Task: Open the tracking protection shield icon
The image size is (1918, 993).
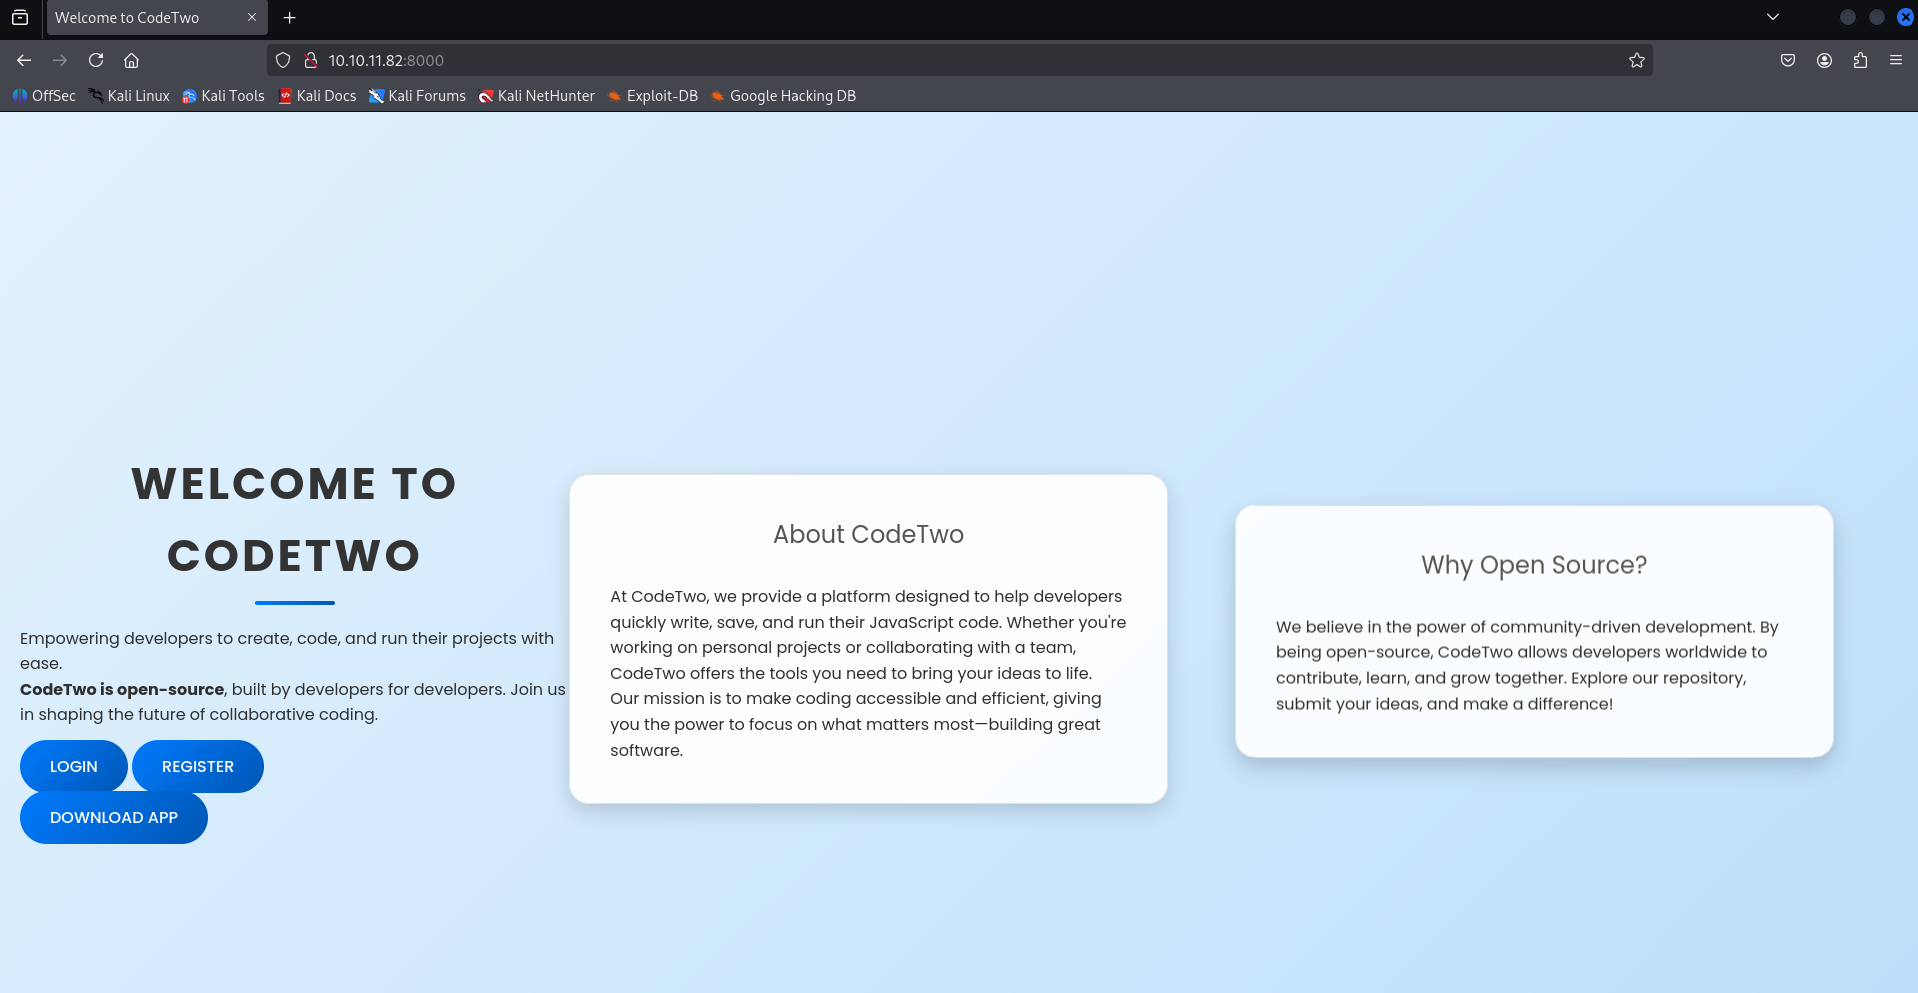Action: tap(283, 60)
